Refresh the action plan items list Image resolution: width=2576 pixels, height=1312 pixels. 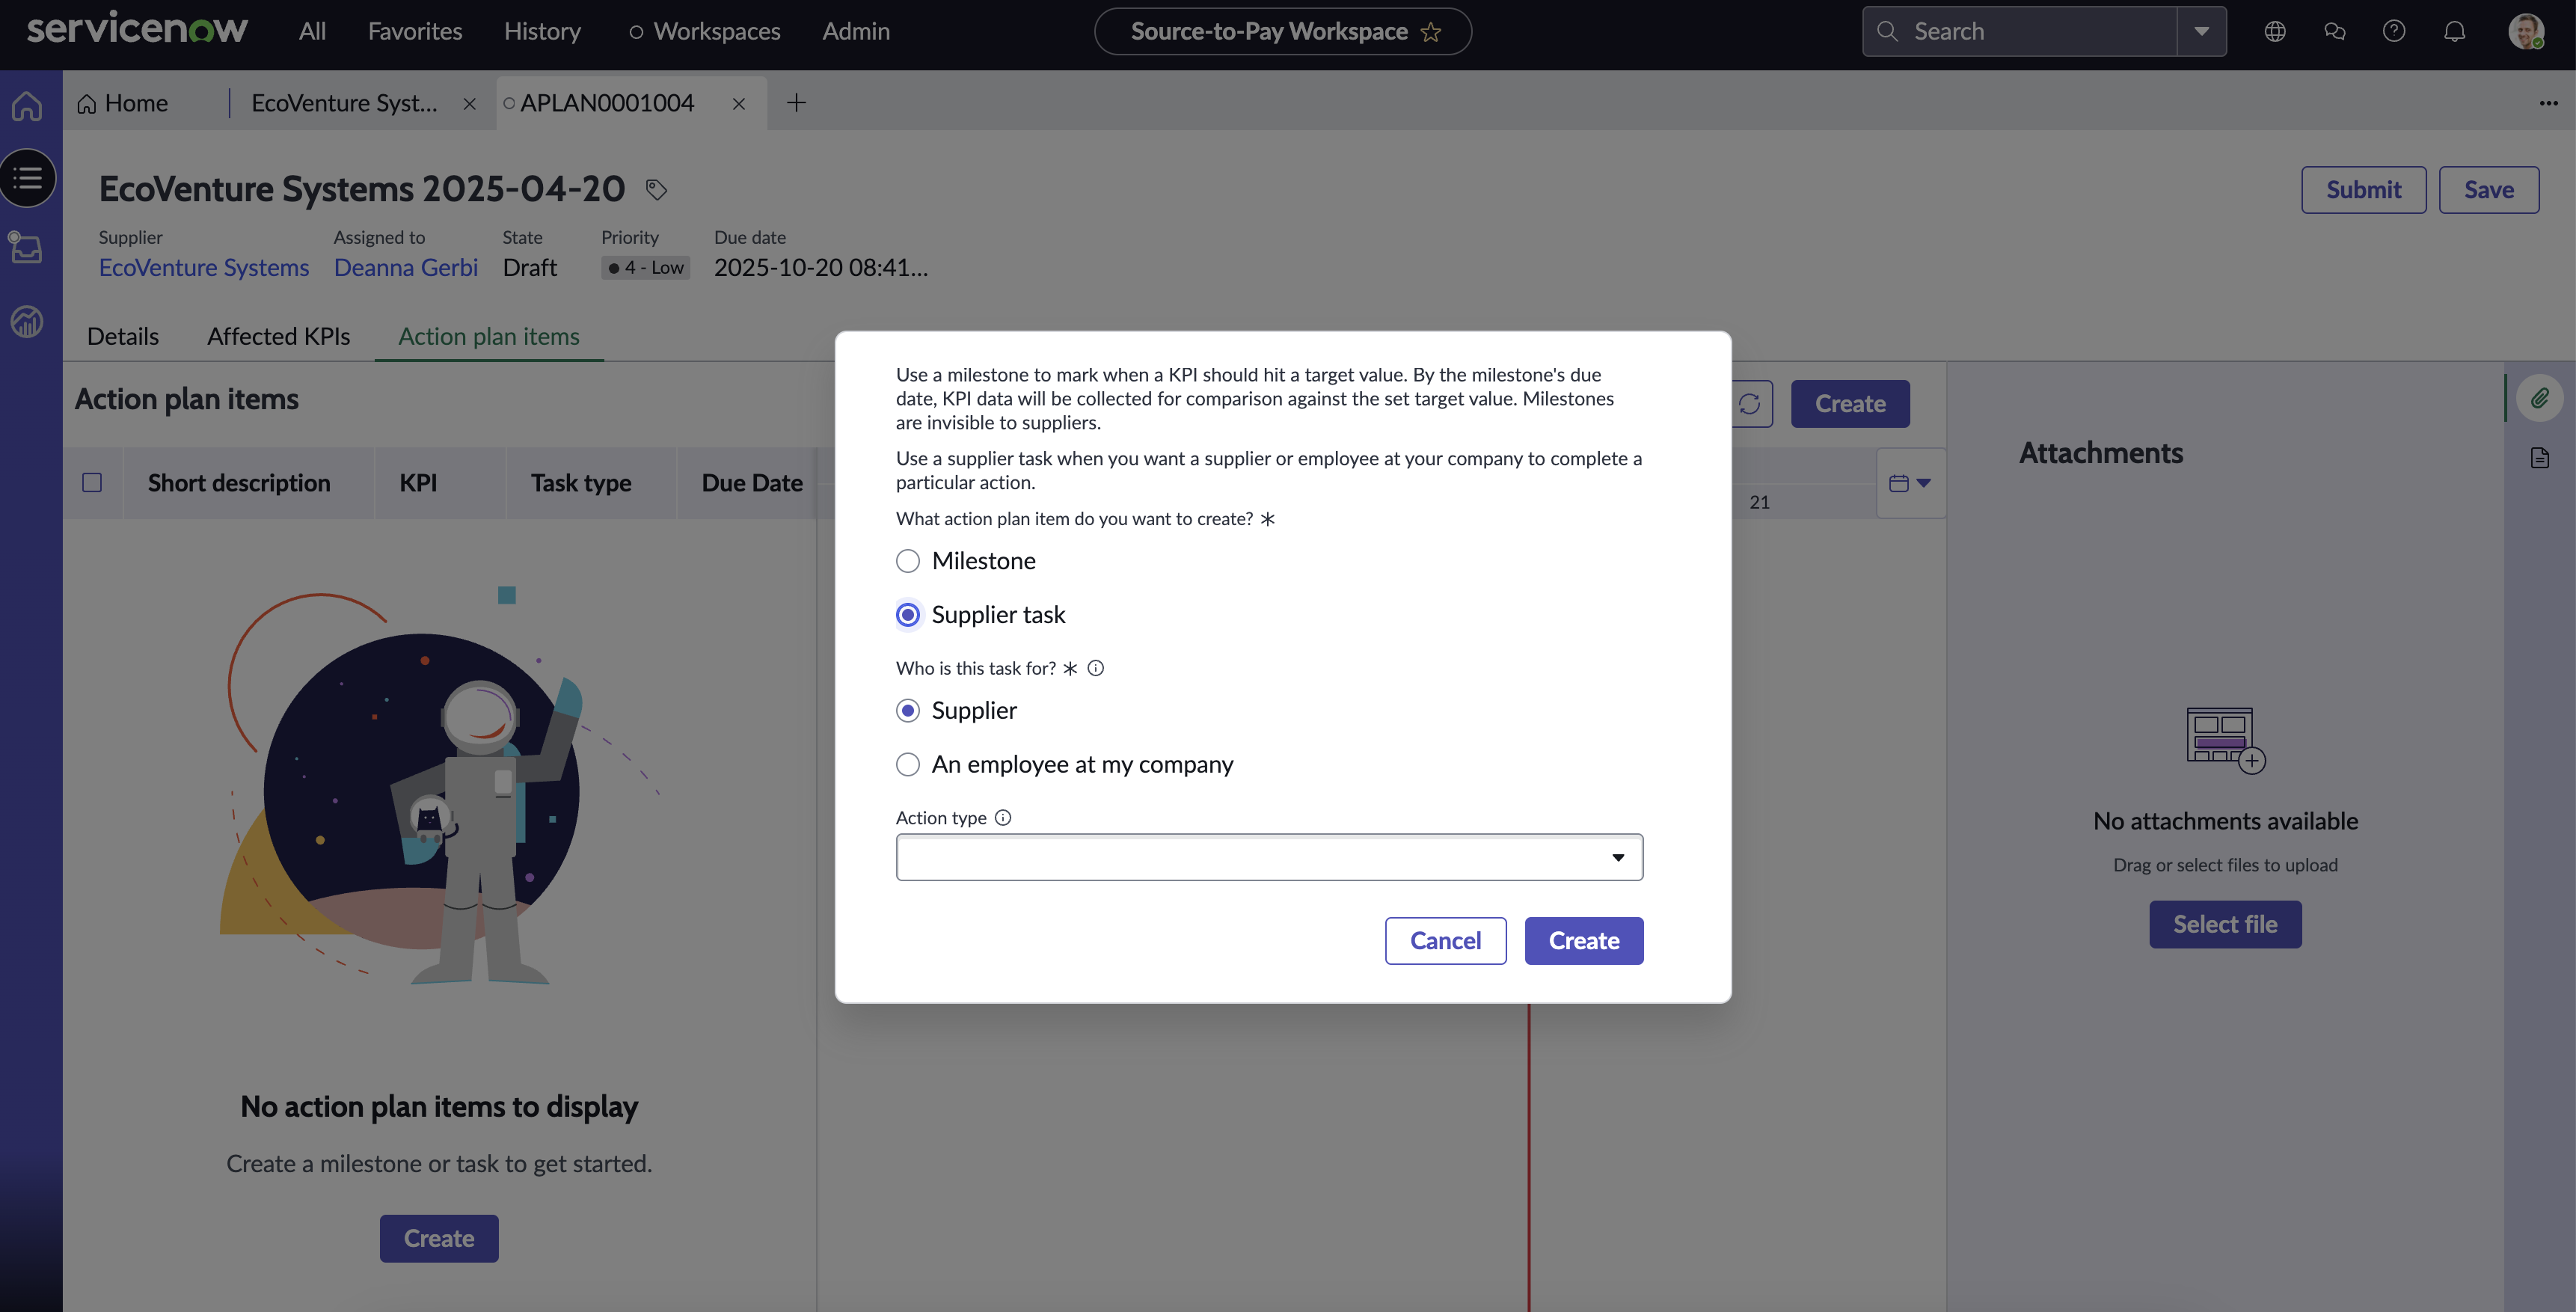(1749, 404)
